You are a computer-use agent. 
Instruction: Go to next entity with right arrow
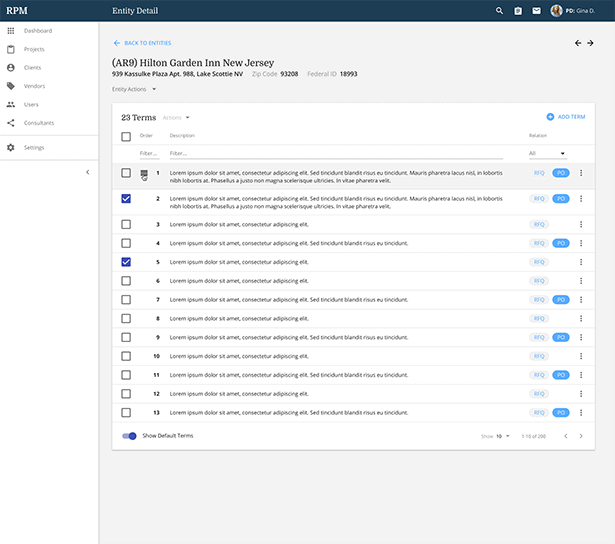[590, 43]
